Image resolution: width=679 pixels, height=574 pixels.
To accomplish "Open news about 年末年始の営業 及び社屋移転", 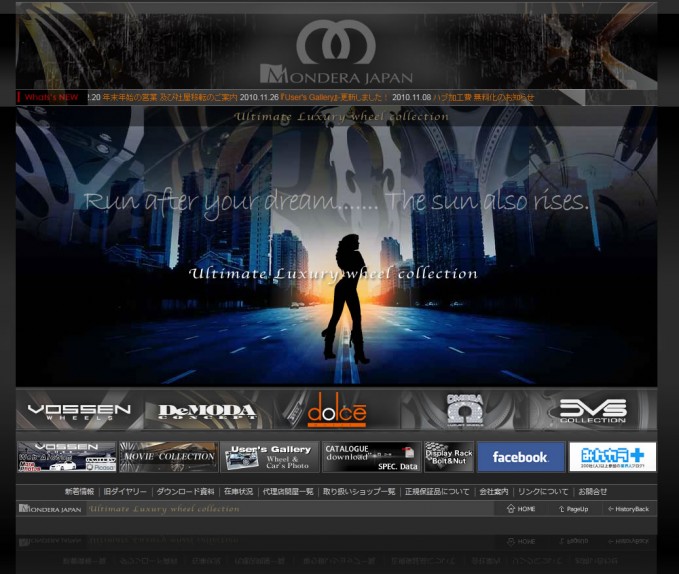I will (170, 97).
